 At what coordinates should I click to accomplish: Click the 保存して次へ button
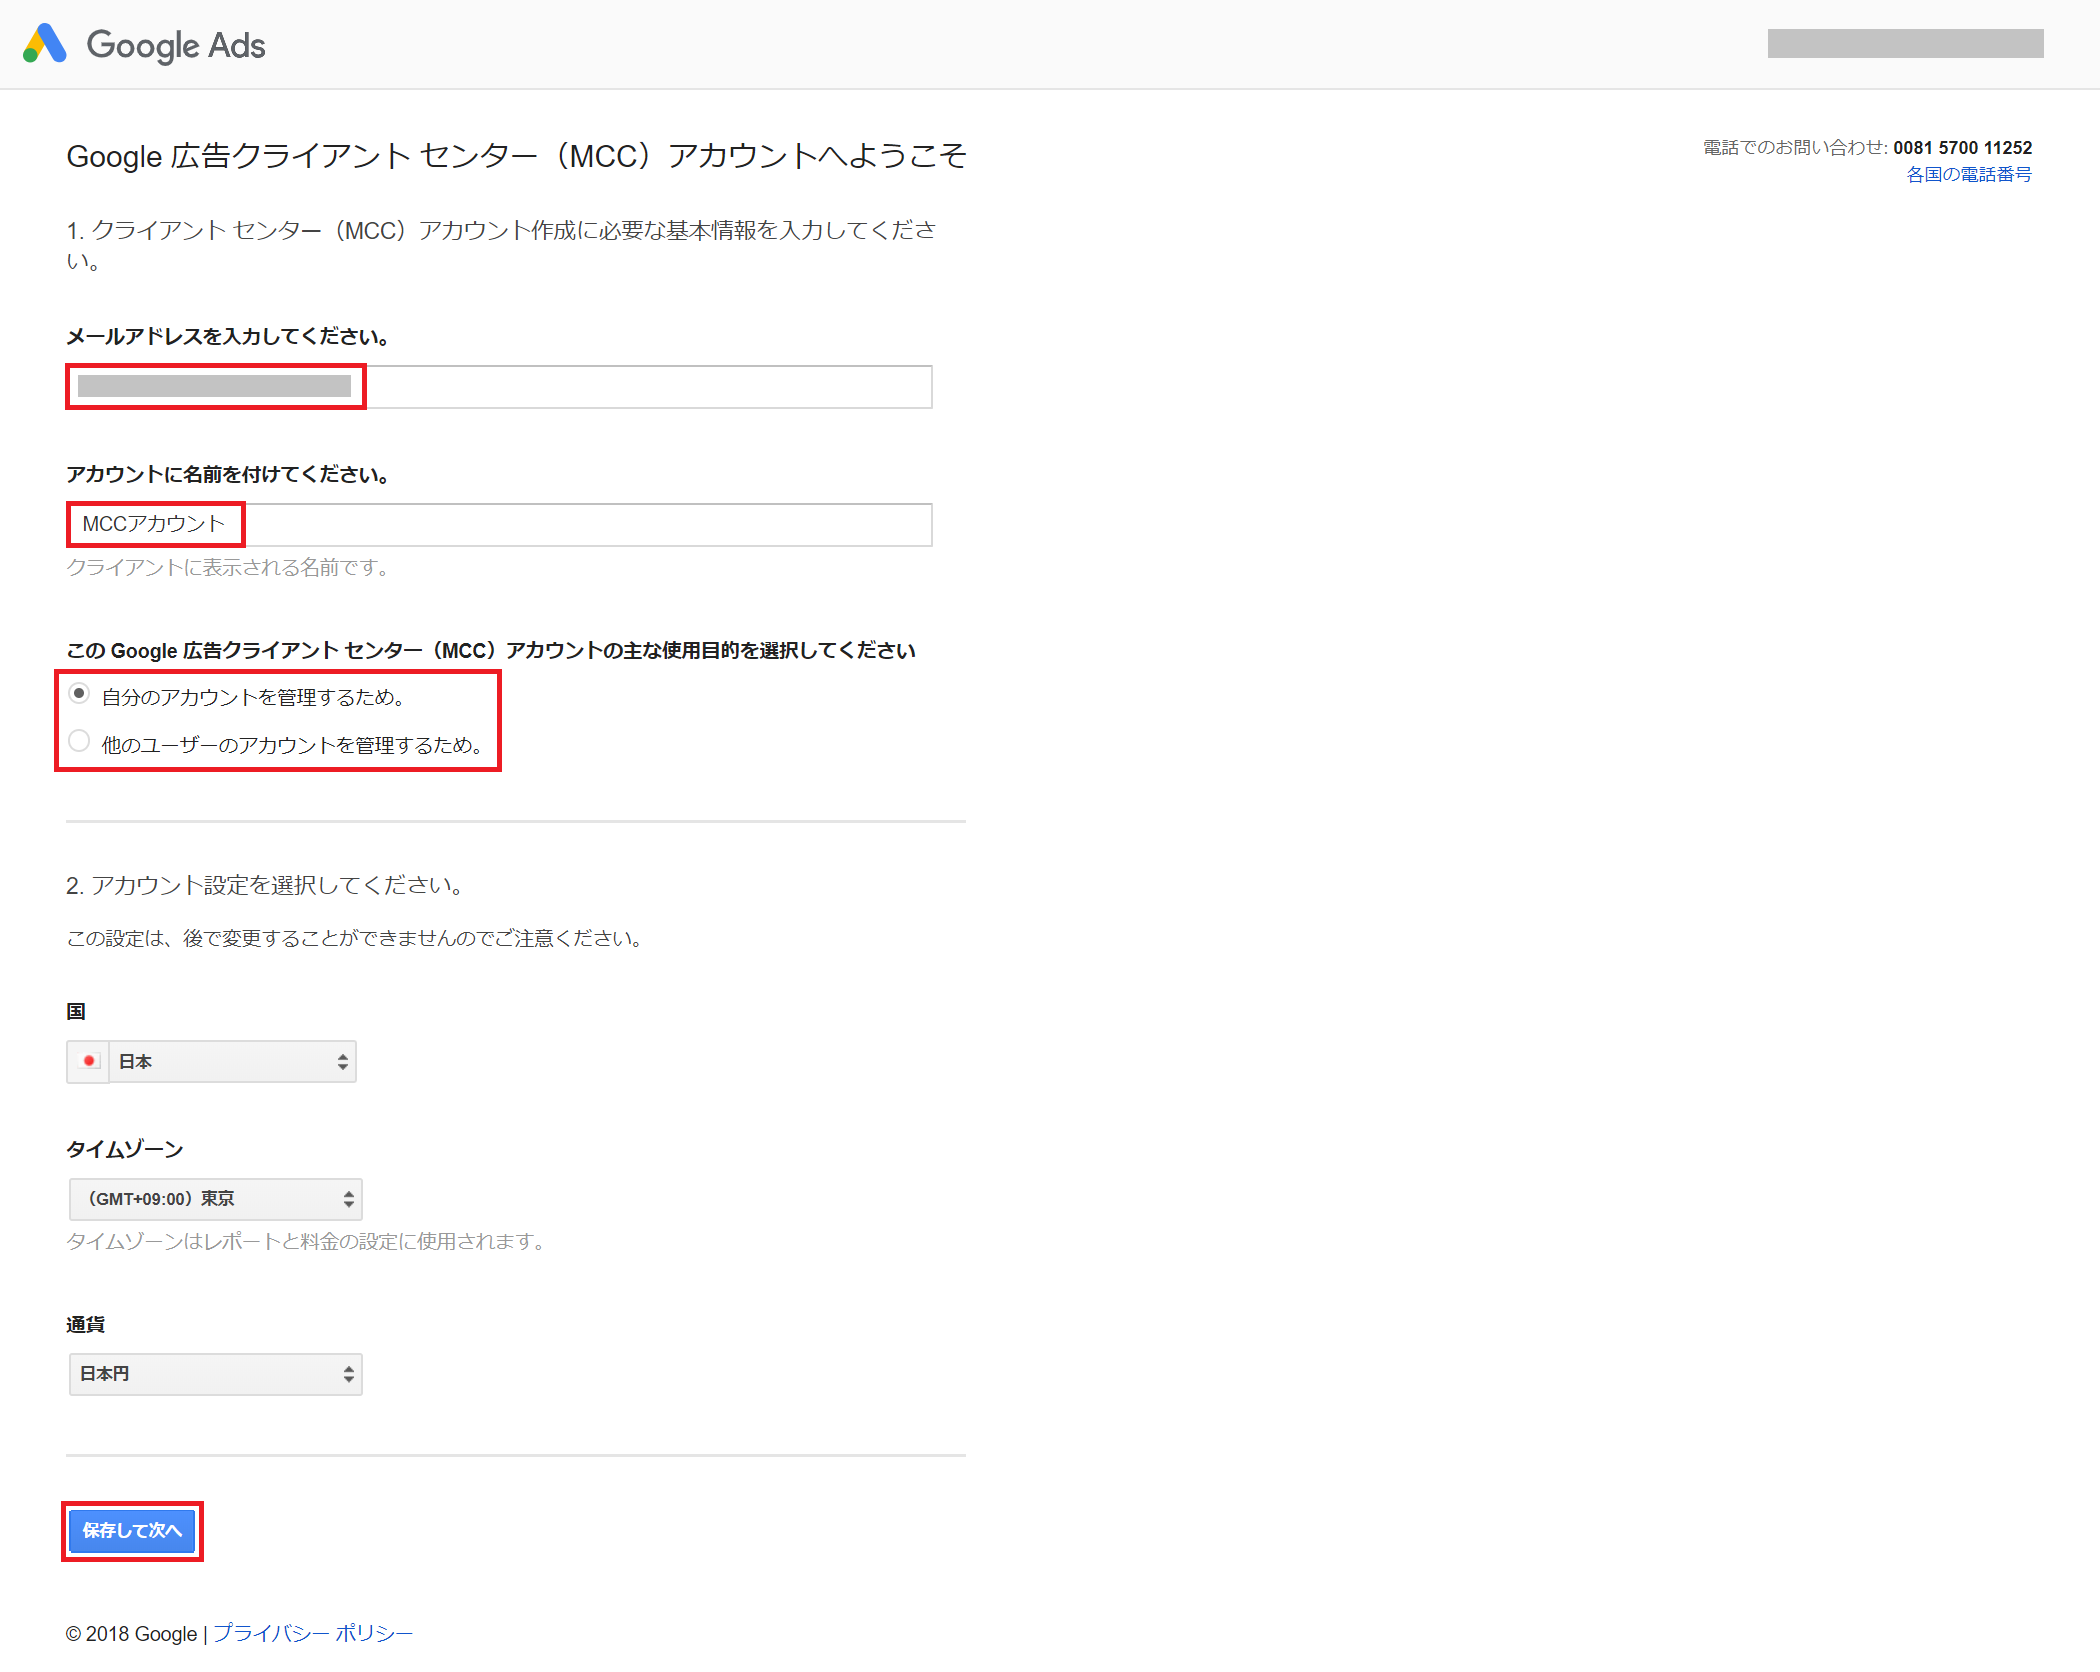tap(132, 1530)
